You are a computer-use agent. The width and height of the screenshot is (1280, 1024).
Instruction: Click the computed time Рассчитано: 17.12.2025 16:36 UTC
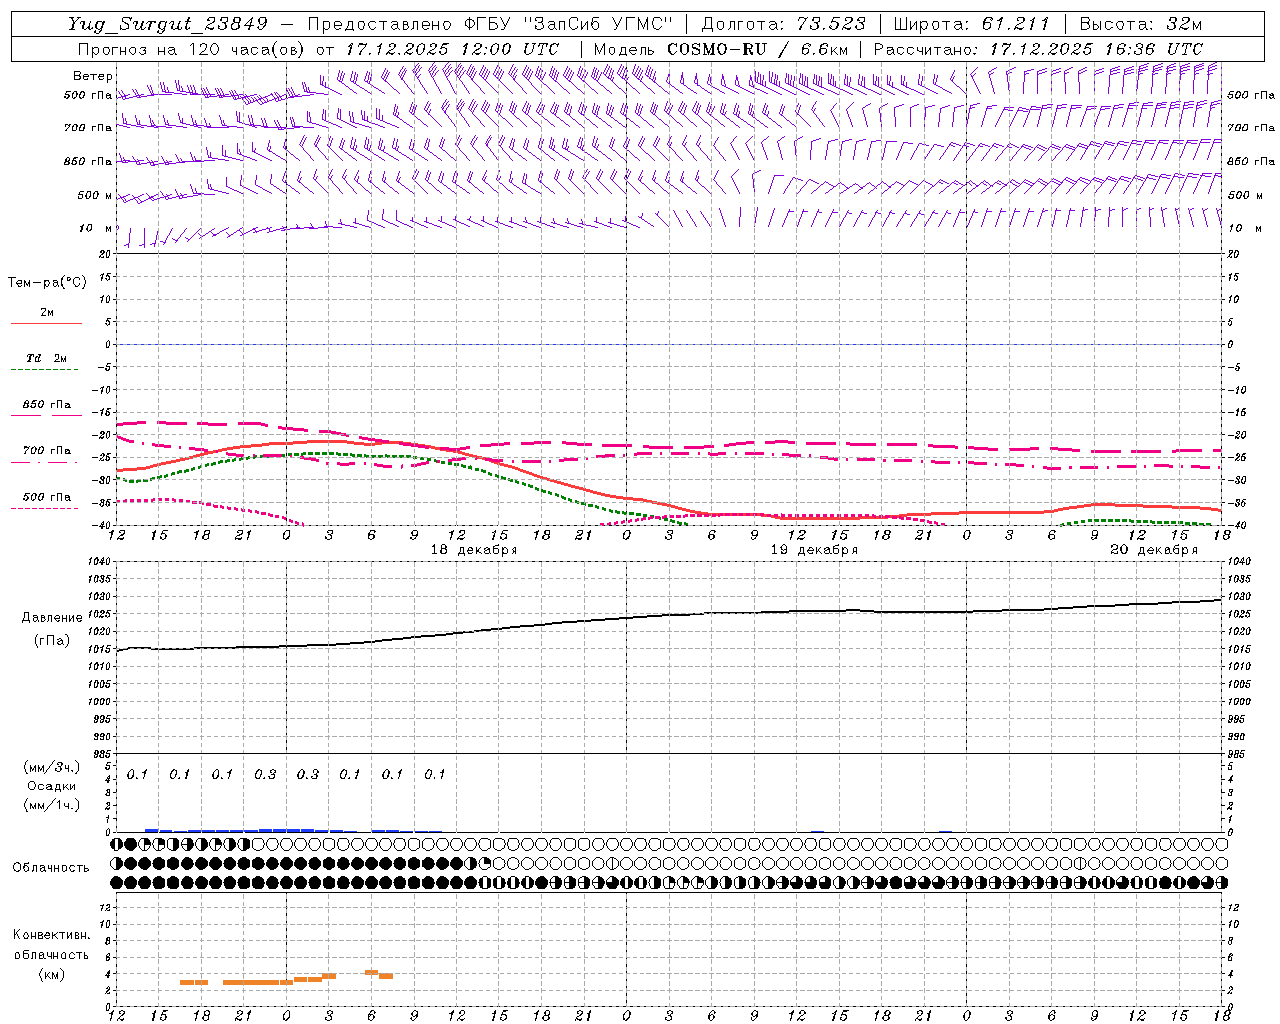(x=1038, y=49)
